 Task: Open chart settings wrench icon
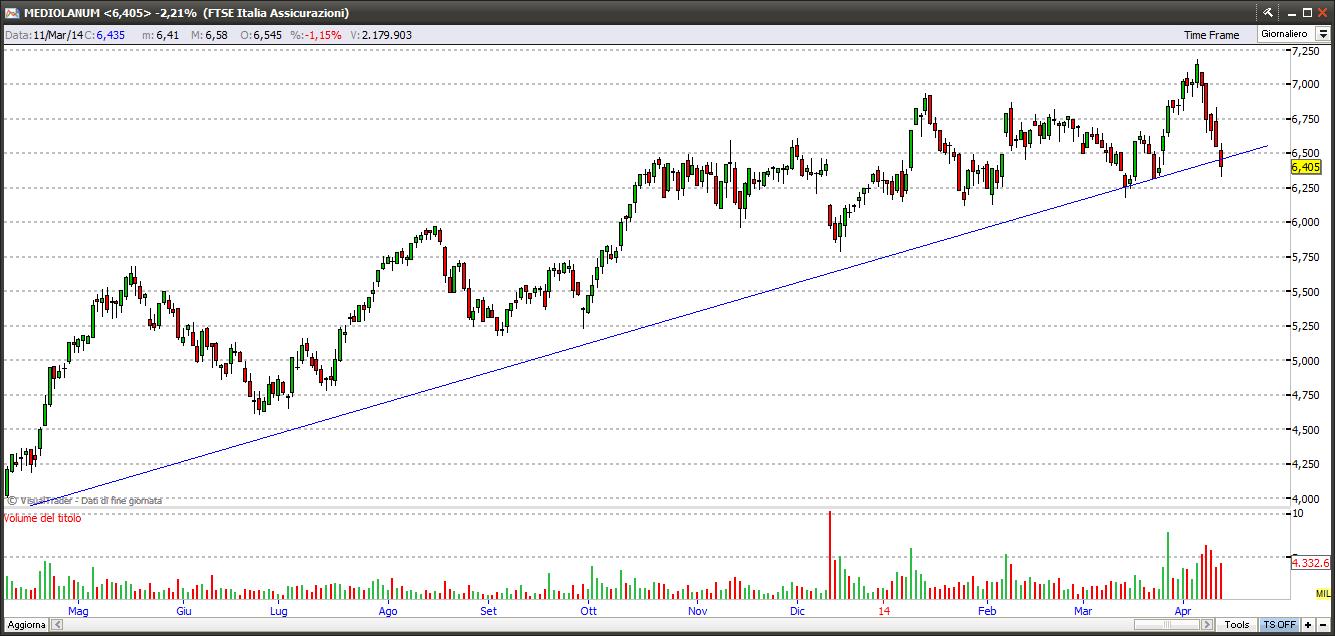tap(1269, 13)
